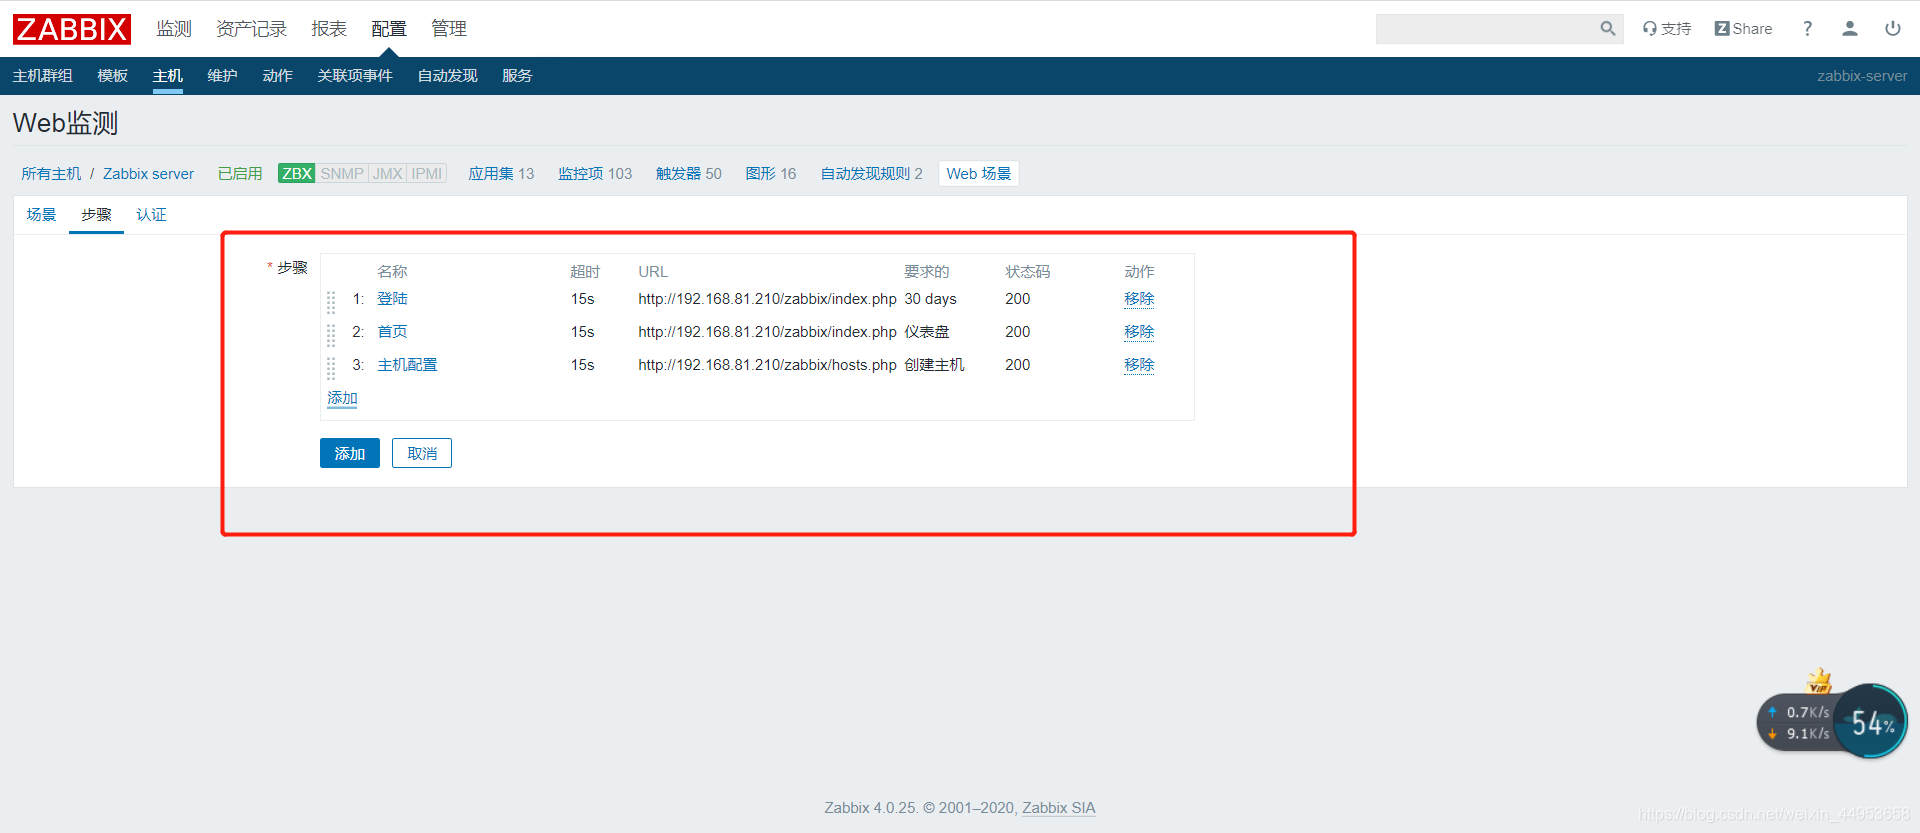Click the network speed widget 54% circle
Image resolution: width=1920 pixels, height=833 pixels.
point(1870,722)
